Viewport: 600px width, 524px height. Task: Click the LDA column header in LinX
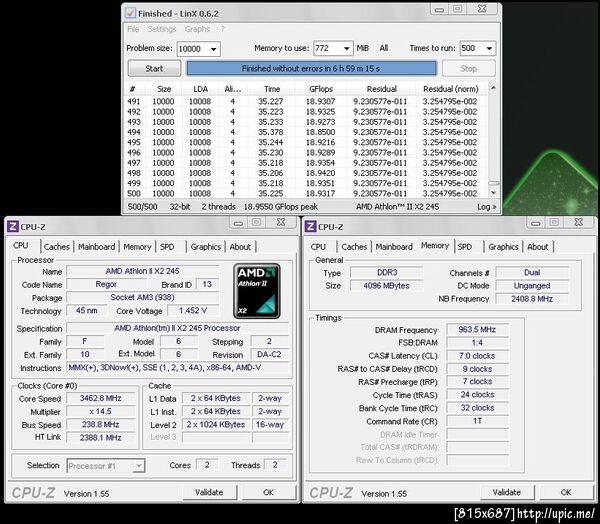200,89
